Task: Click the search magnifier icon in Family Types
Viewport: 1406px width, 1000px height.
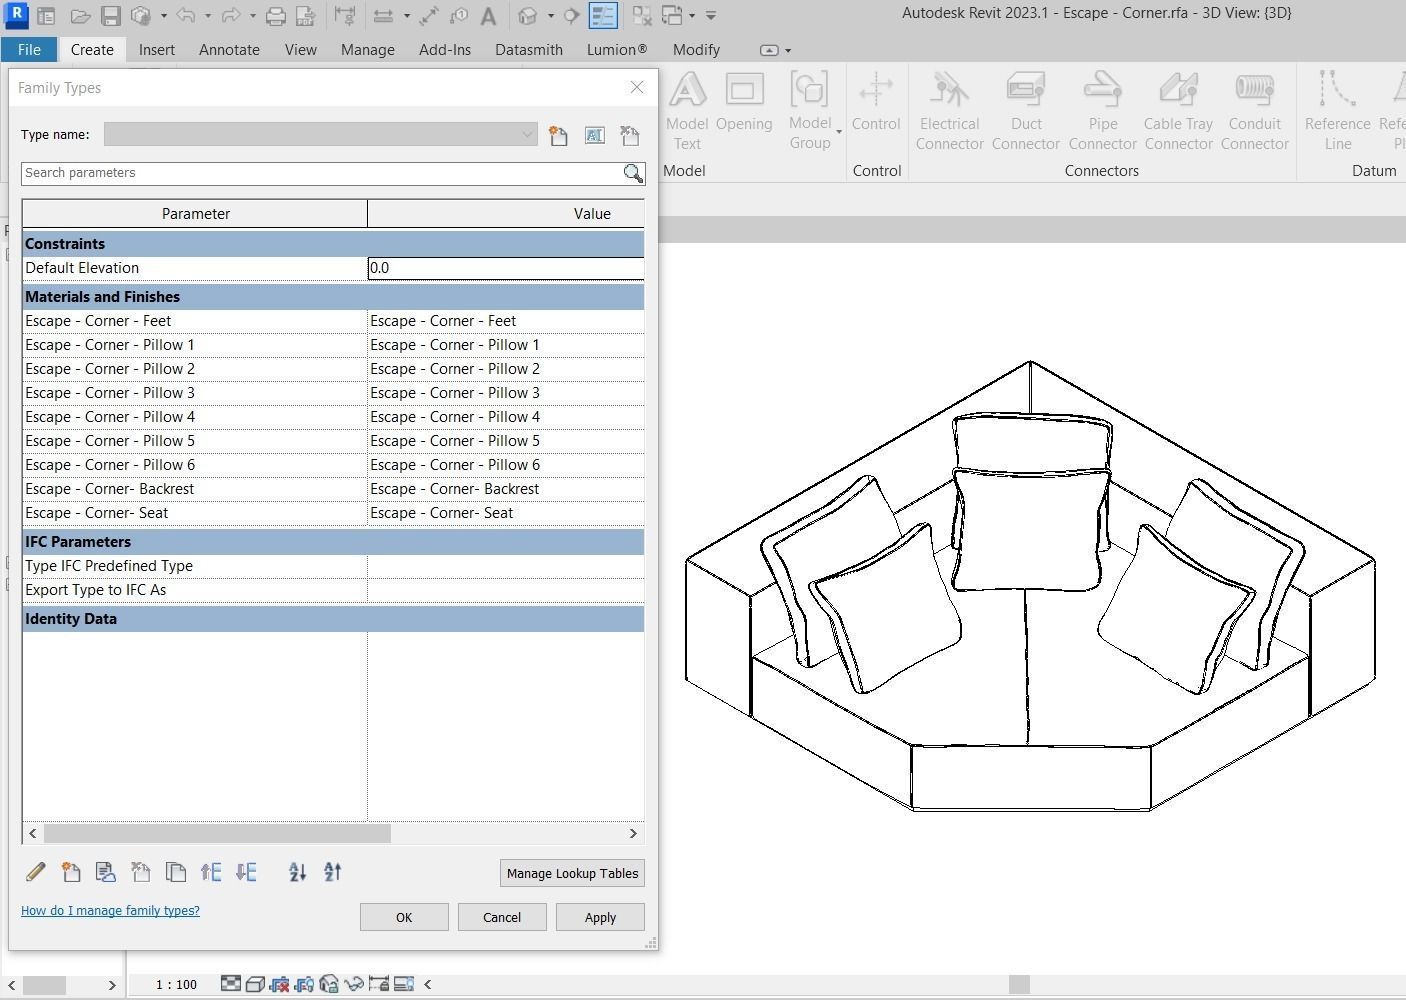Action: coord(633,173)
